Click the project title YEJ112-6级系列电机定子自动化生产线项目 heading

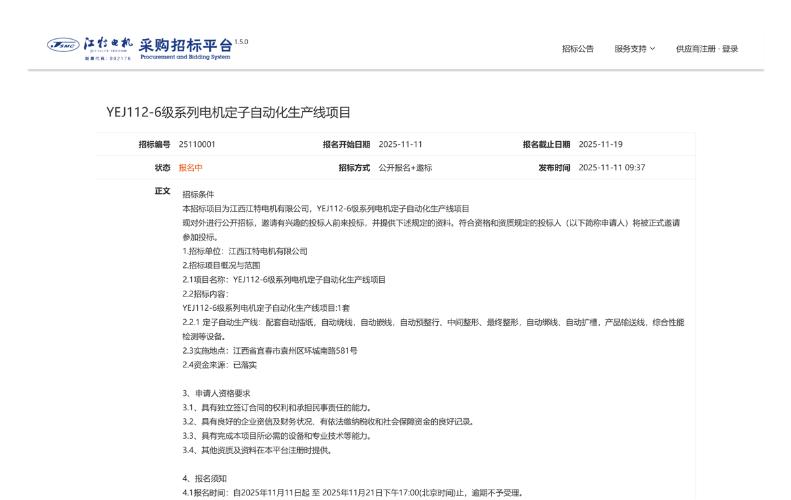coord(228,112)
